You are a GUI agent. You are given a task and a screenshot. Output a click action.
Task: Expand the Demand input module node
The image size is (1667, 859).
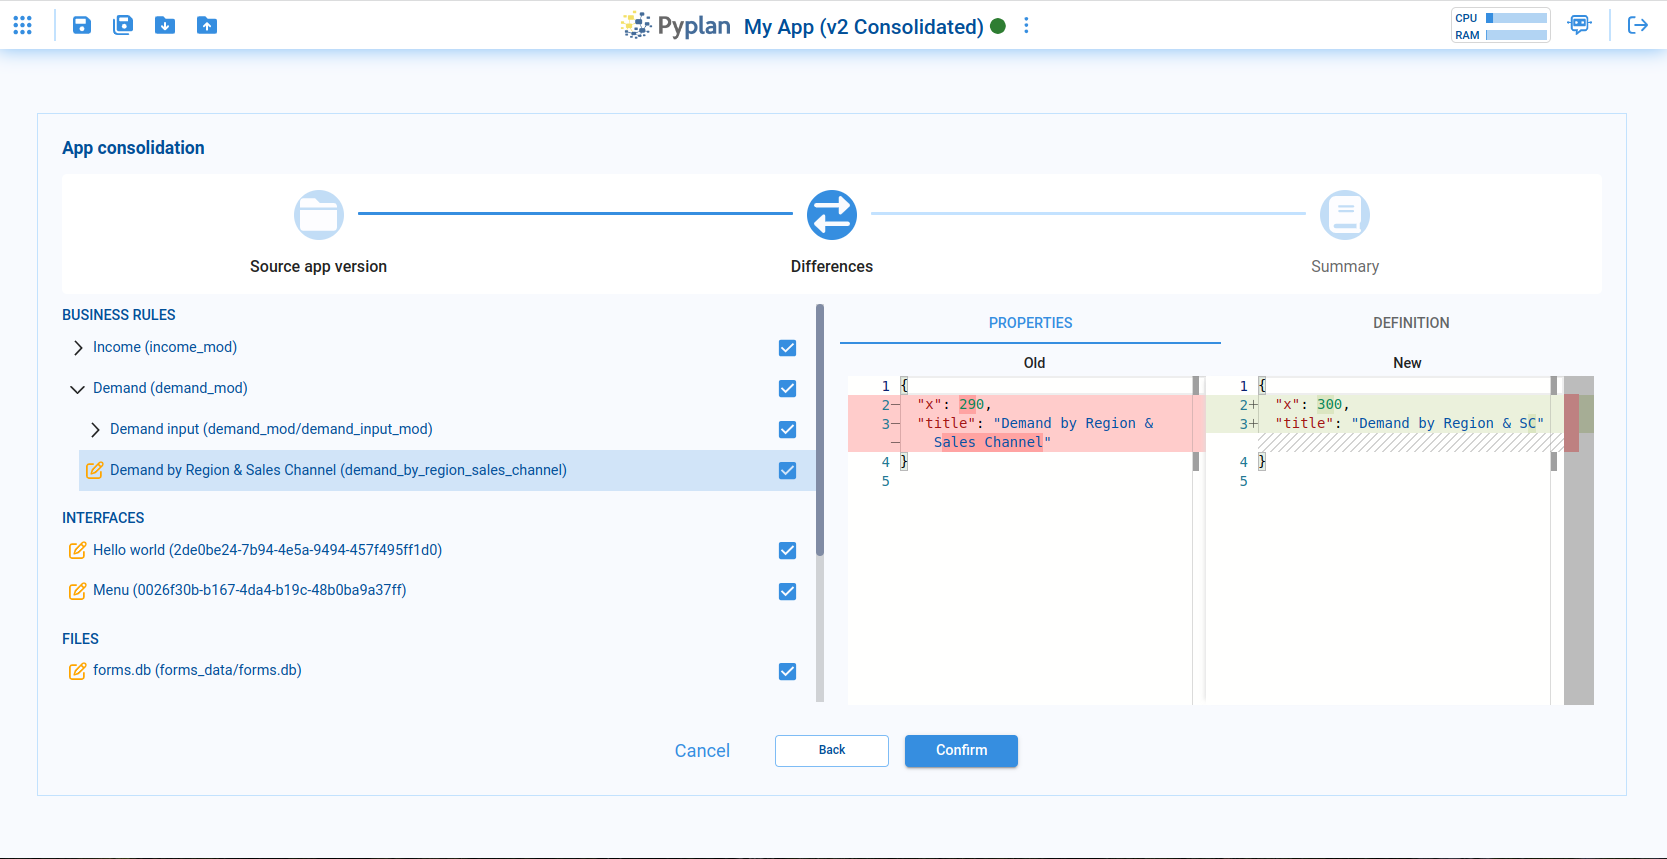(95, 430)
